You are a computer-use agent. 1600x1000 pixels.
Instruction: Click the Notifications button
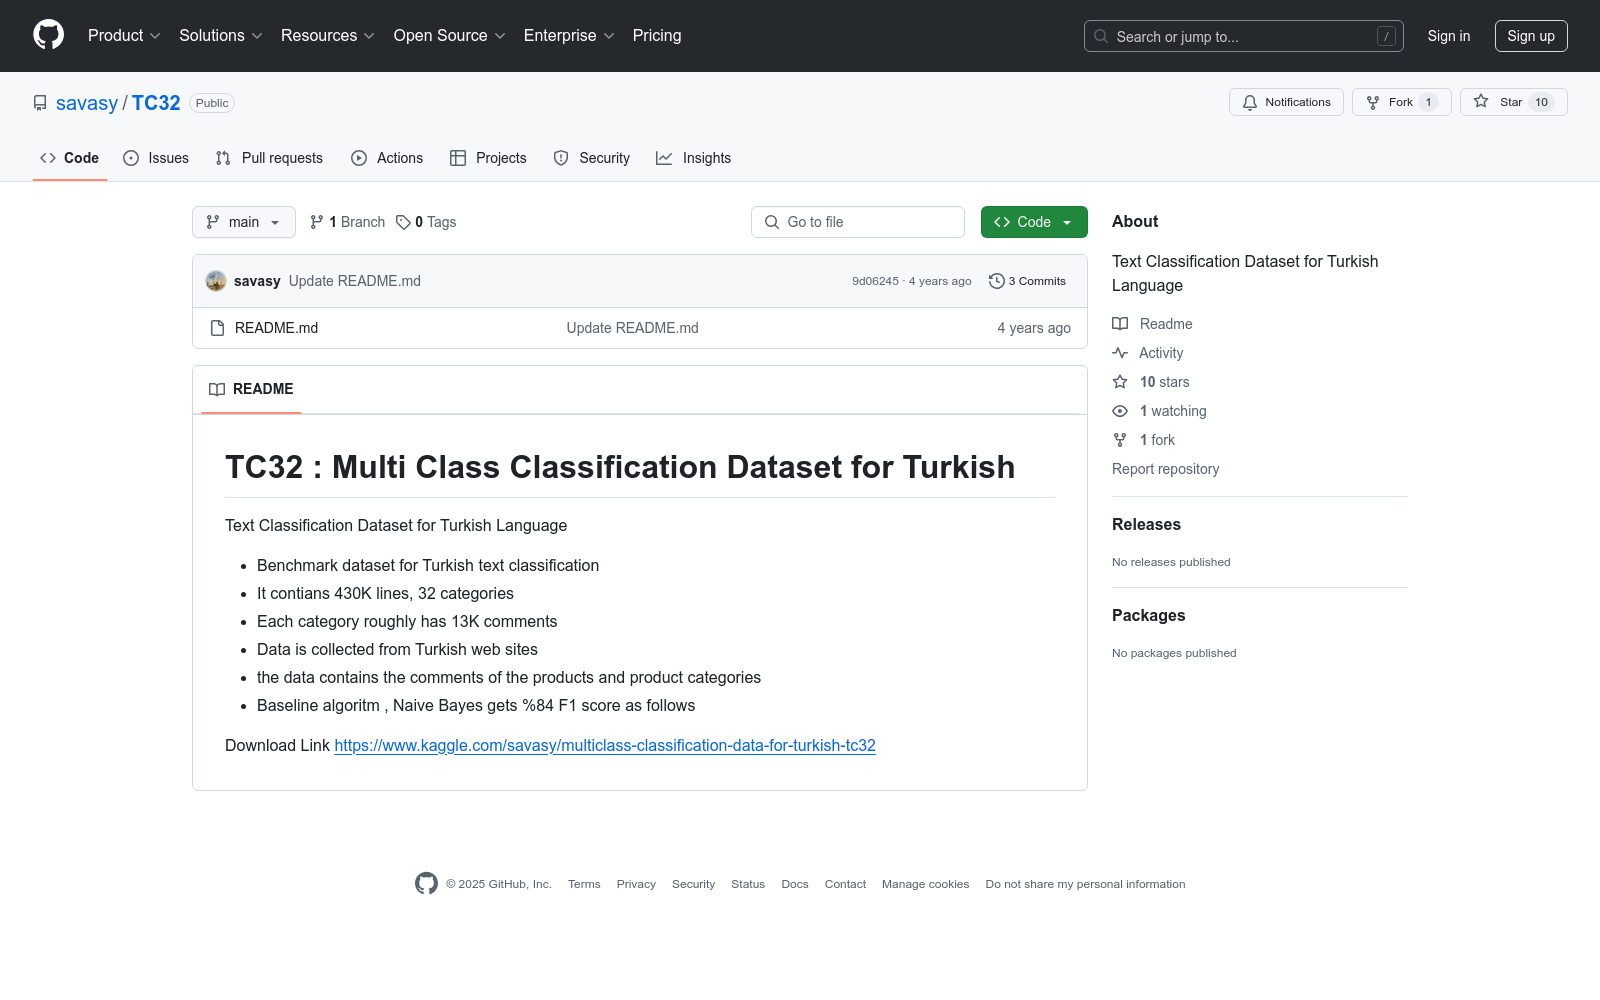click(x=1287, y=102)
